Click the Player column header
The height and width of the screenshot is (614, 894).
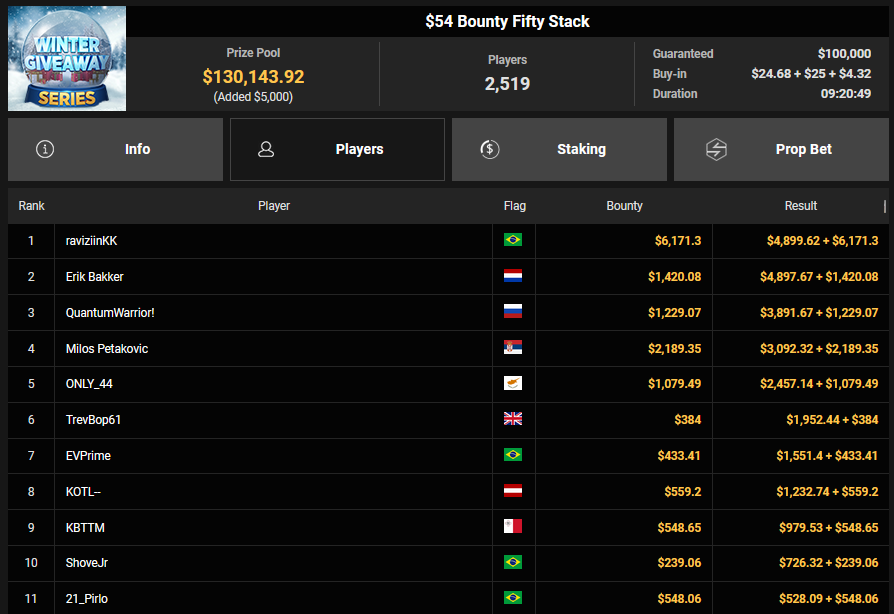[274, 206]
